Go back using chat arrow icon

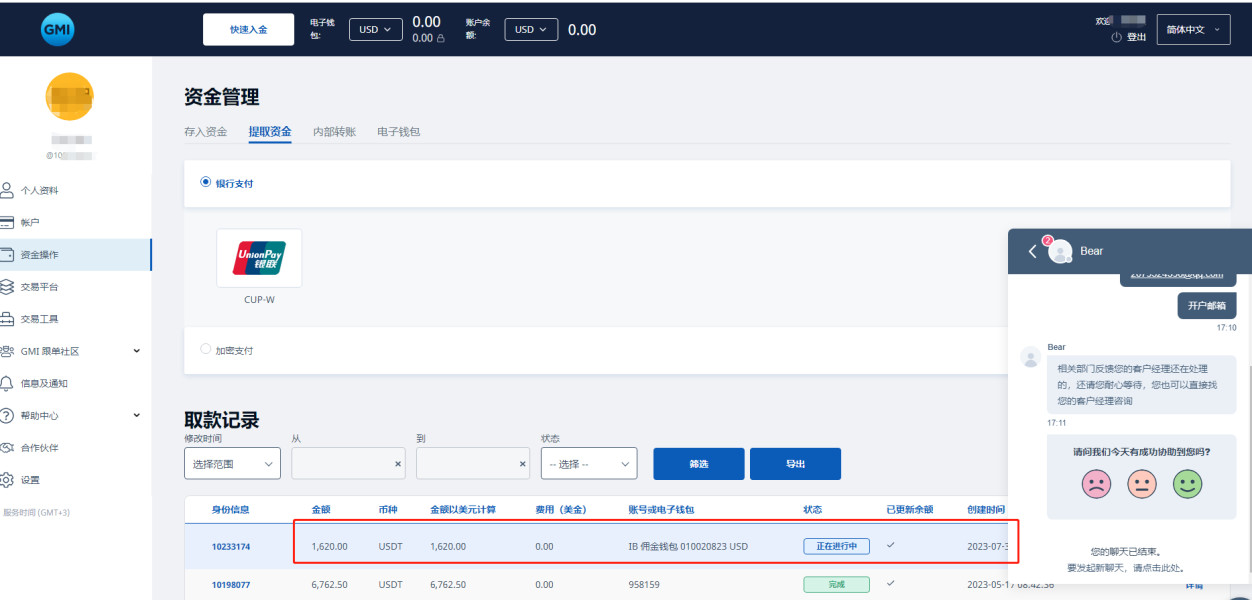(1032, 251)
